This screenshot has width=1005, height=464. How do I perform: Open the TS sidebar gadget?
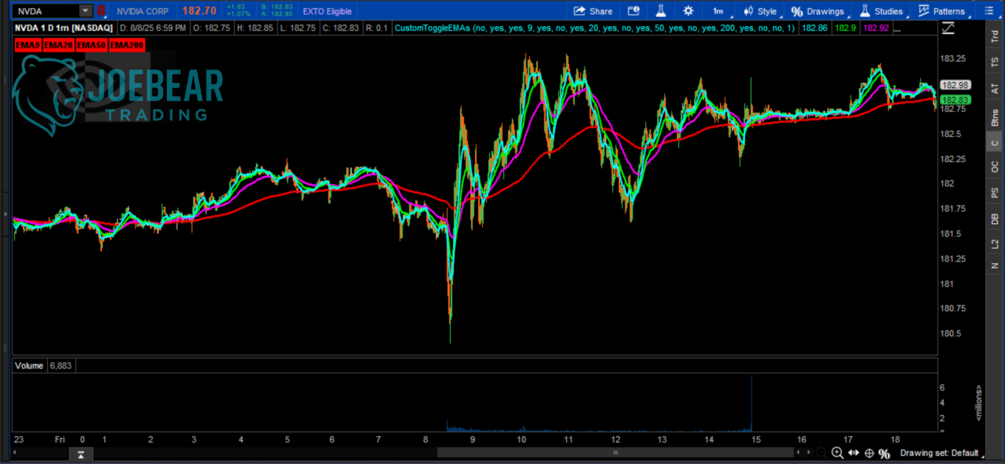pos(995,62)
